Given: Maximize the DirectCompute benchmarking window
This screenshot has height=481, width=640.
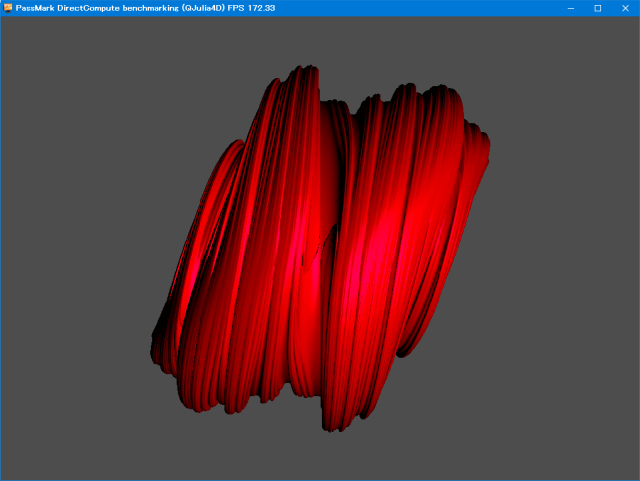Looking at the screenshot, I should click(598, 8).
